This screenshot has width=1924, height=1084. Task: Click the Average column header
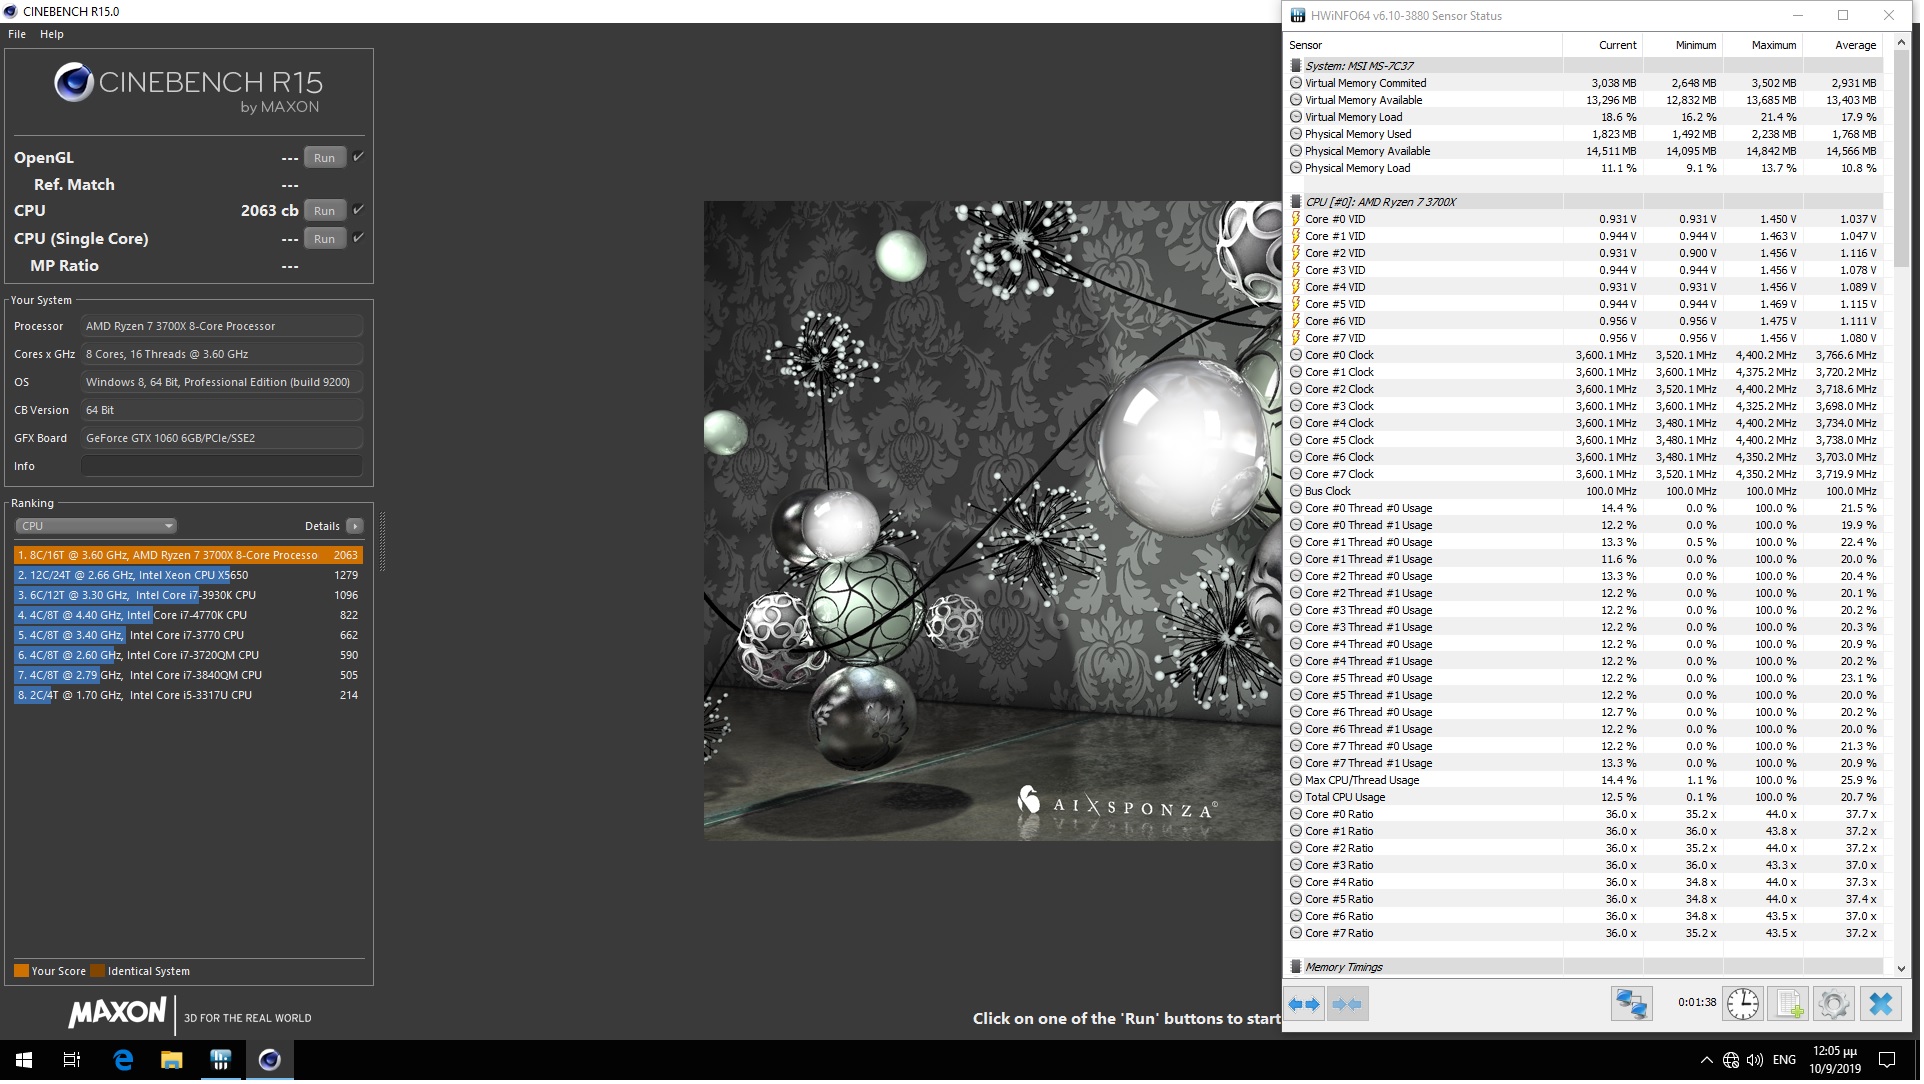(1845, 45)
